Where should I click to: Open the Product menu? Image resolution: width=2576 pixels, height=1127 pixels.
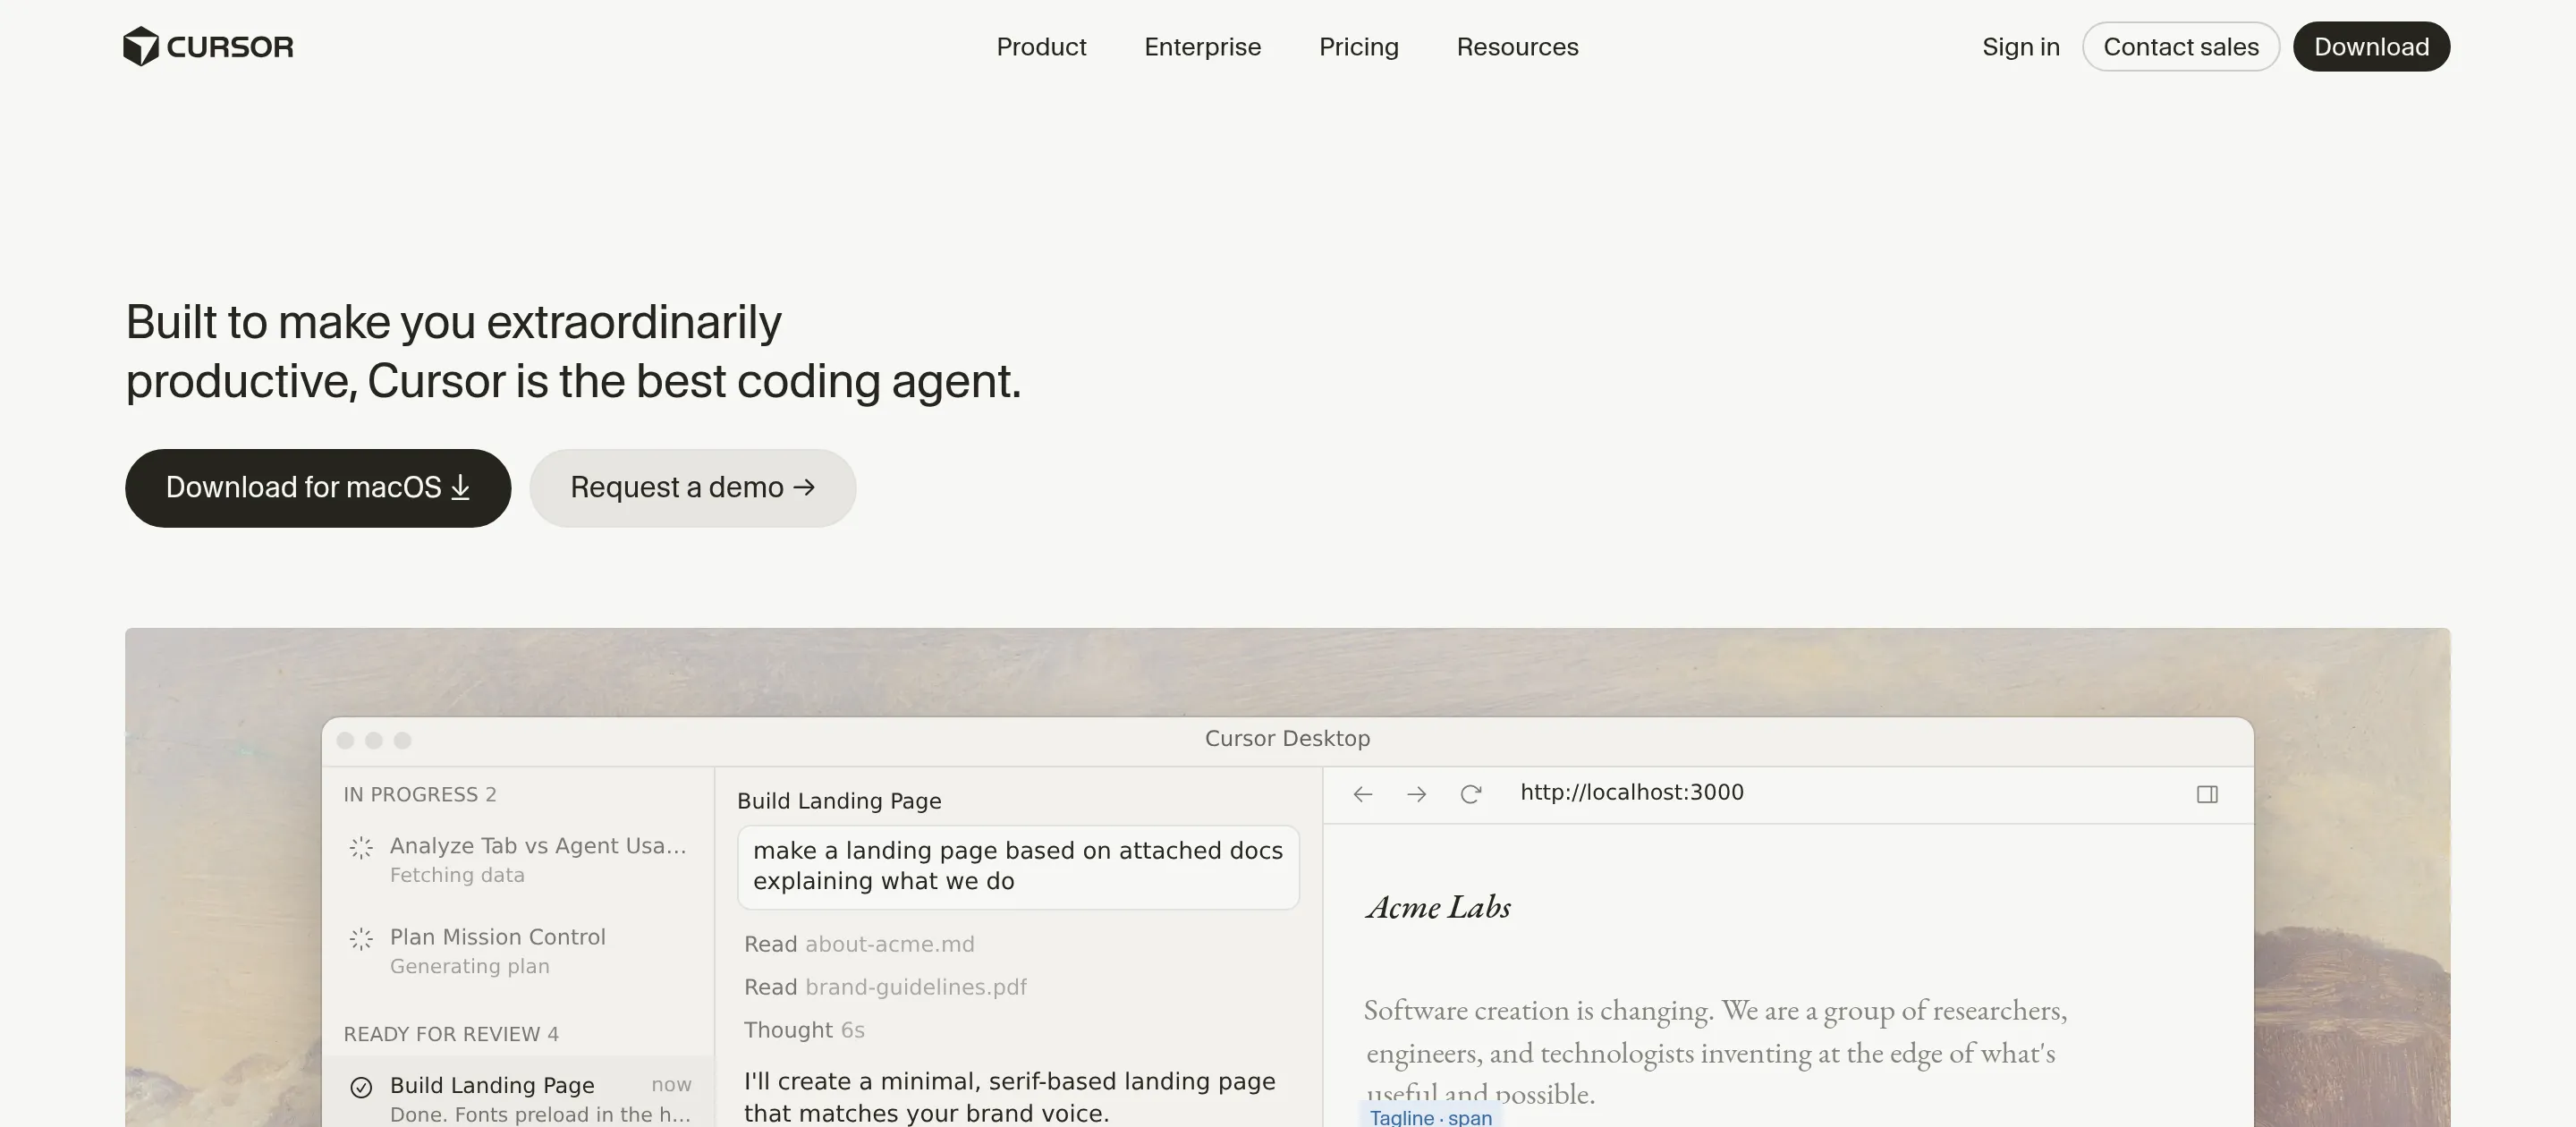(1041, 47)
